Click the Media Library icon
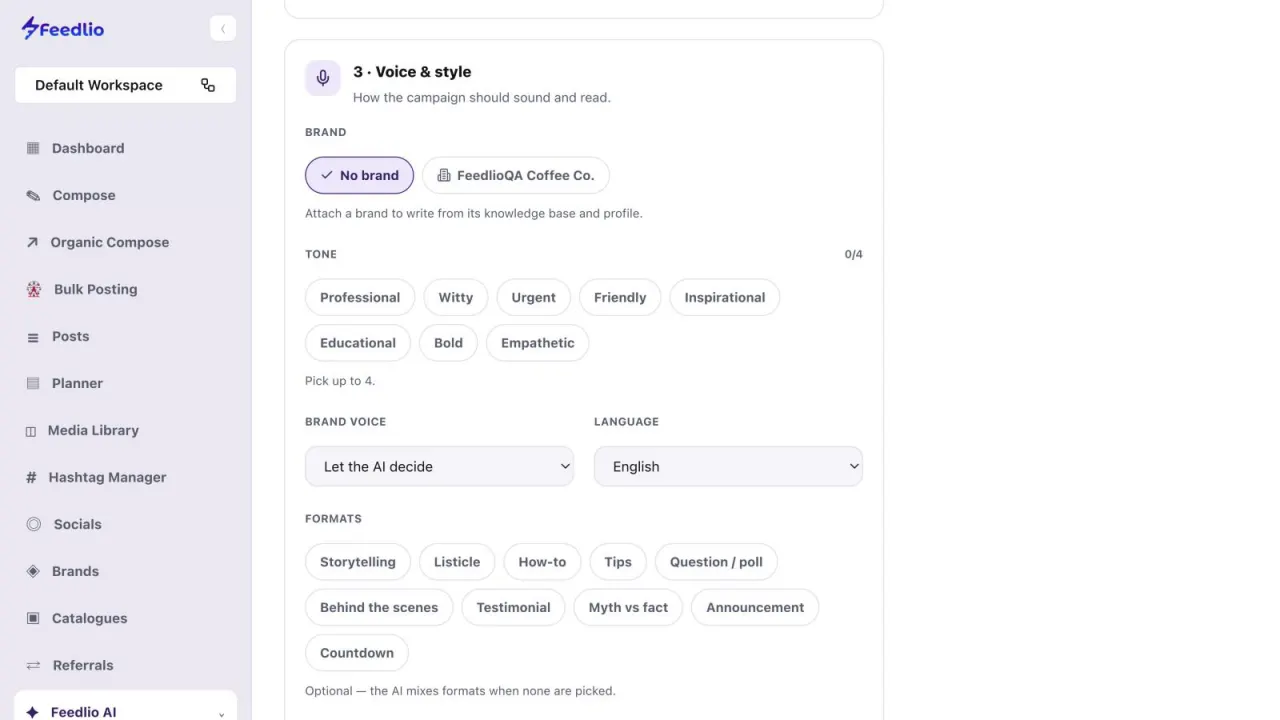1280x720 pixels. (31, 431)
